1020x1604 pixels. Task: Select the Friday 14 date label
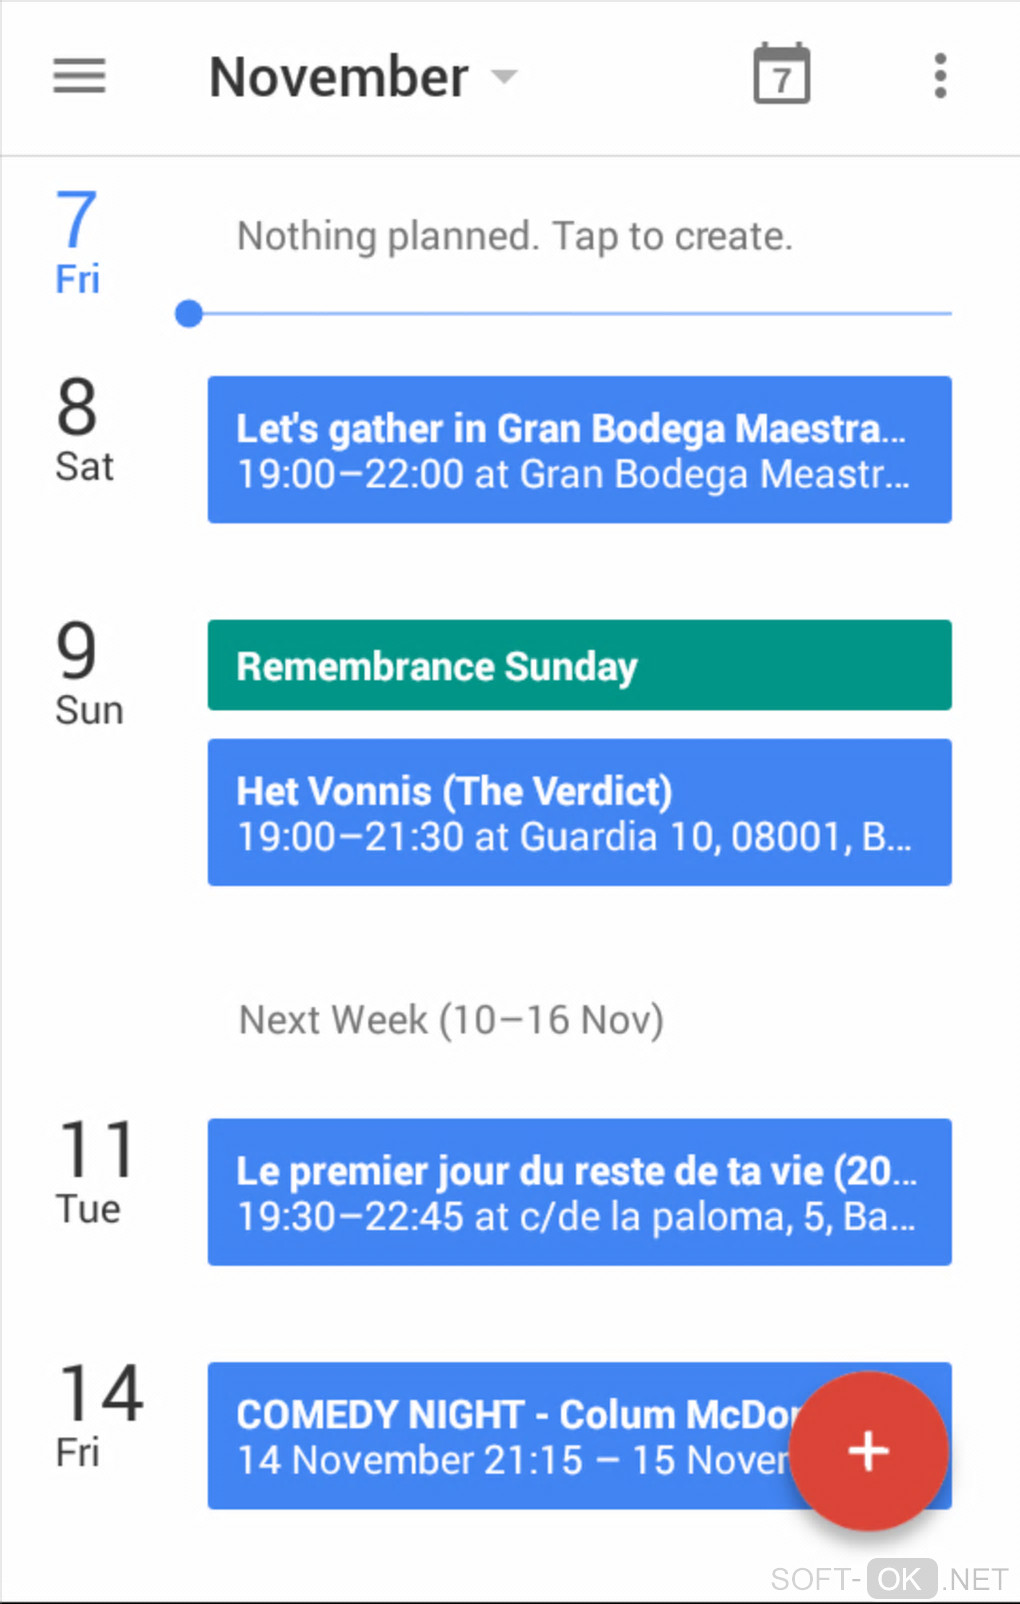tap(98, 1415)
